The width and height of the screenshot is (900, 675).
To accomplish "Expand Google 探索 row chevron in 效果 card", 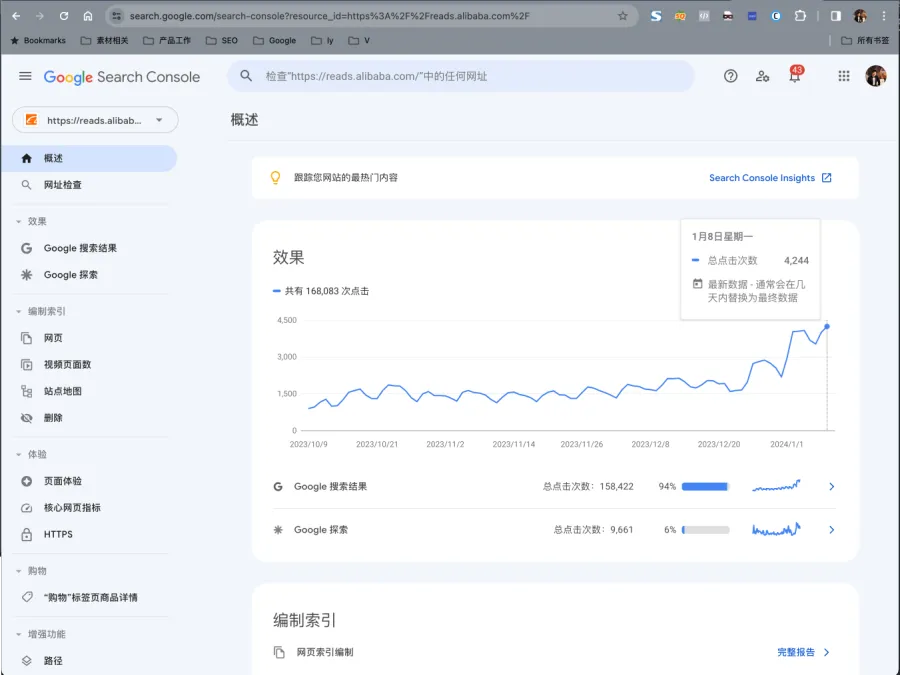I will pyautogui.click(x=831, y=530).
